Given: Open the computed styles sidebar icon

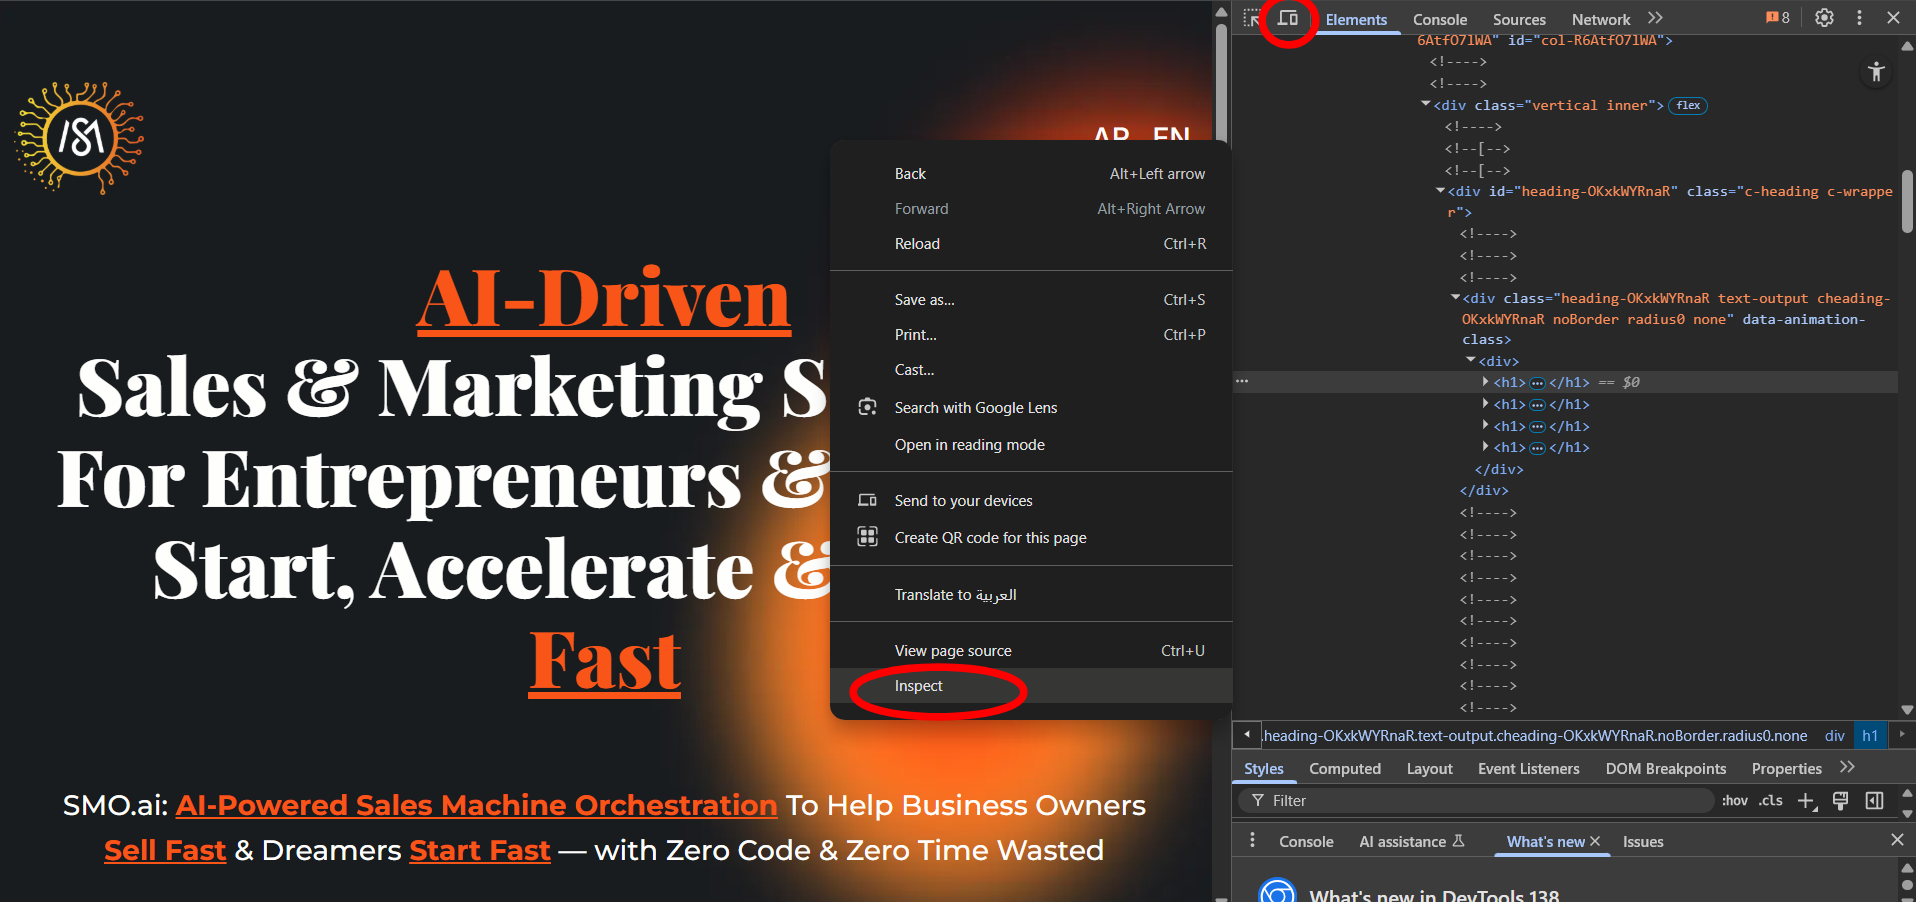Looking at the screenshot, I should coord(1874,801).
